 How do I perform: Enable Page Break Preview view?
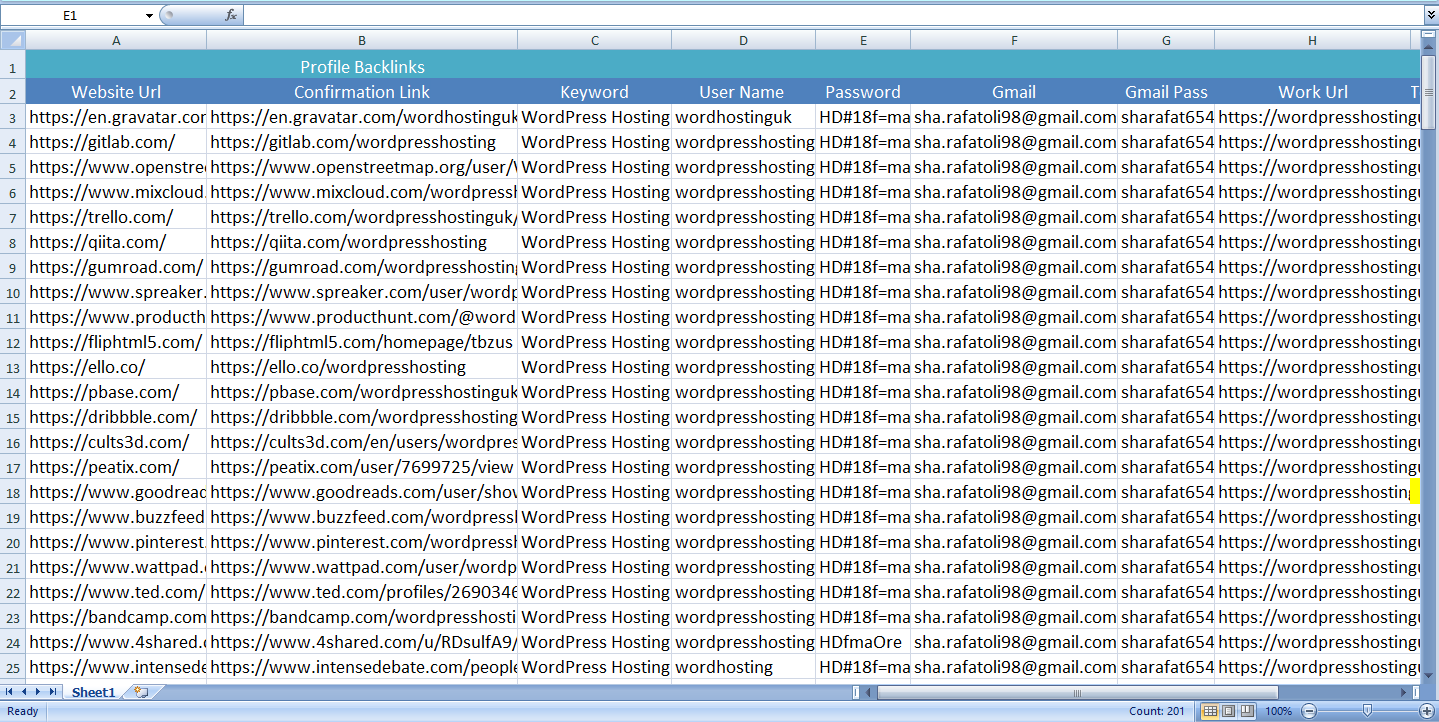tap(1246, 711)
